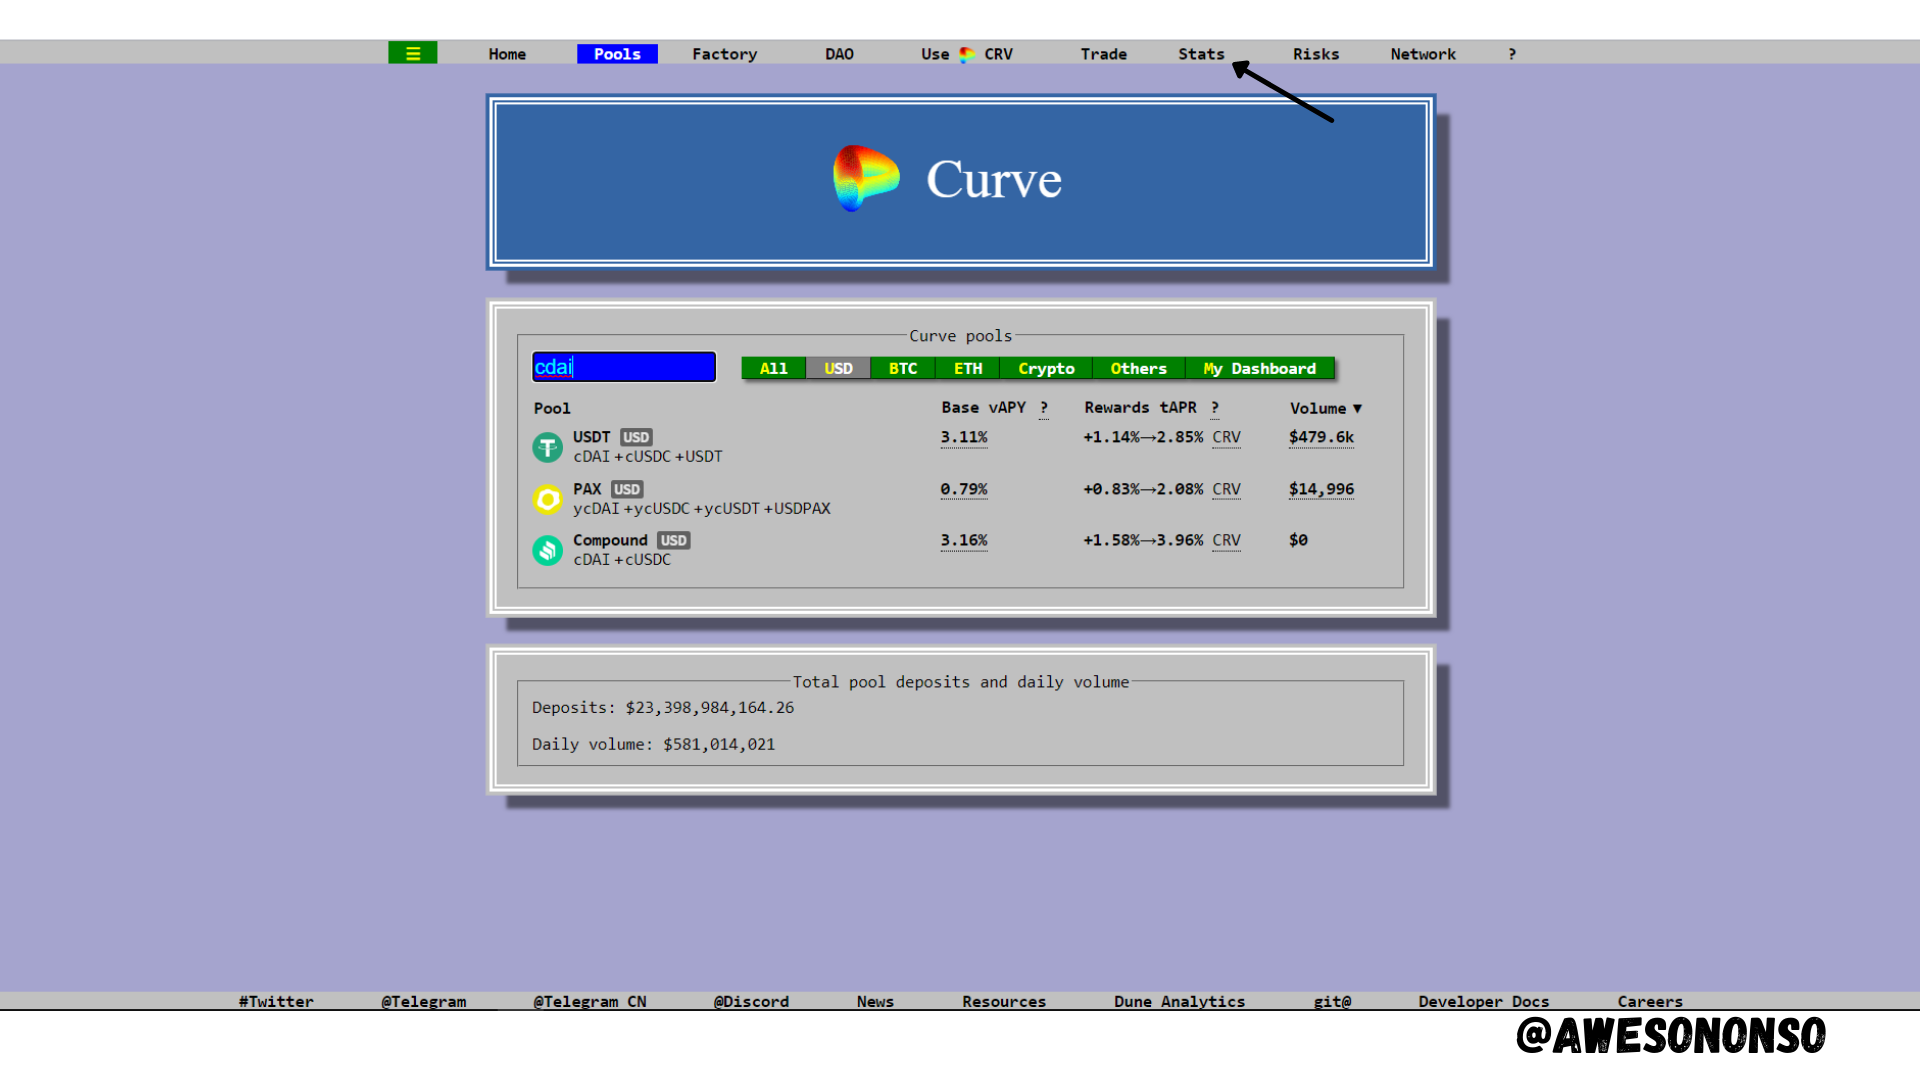Open the #Twitter footer link
The height and width of the screenshot is (1080, 1920).
pos(276,1001)
